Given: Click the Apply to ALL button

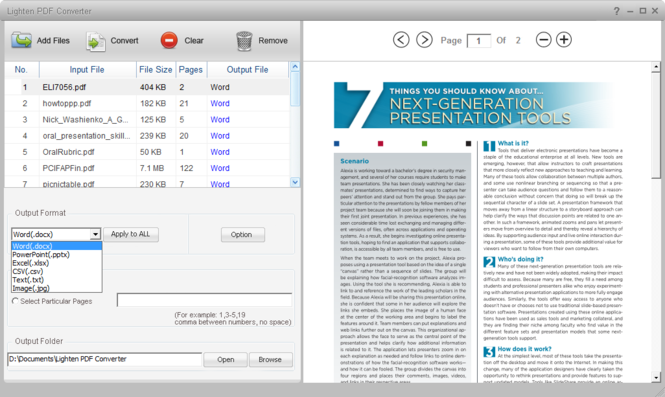Looking at the screenshot, I should [x=131, y=234].
